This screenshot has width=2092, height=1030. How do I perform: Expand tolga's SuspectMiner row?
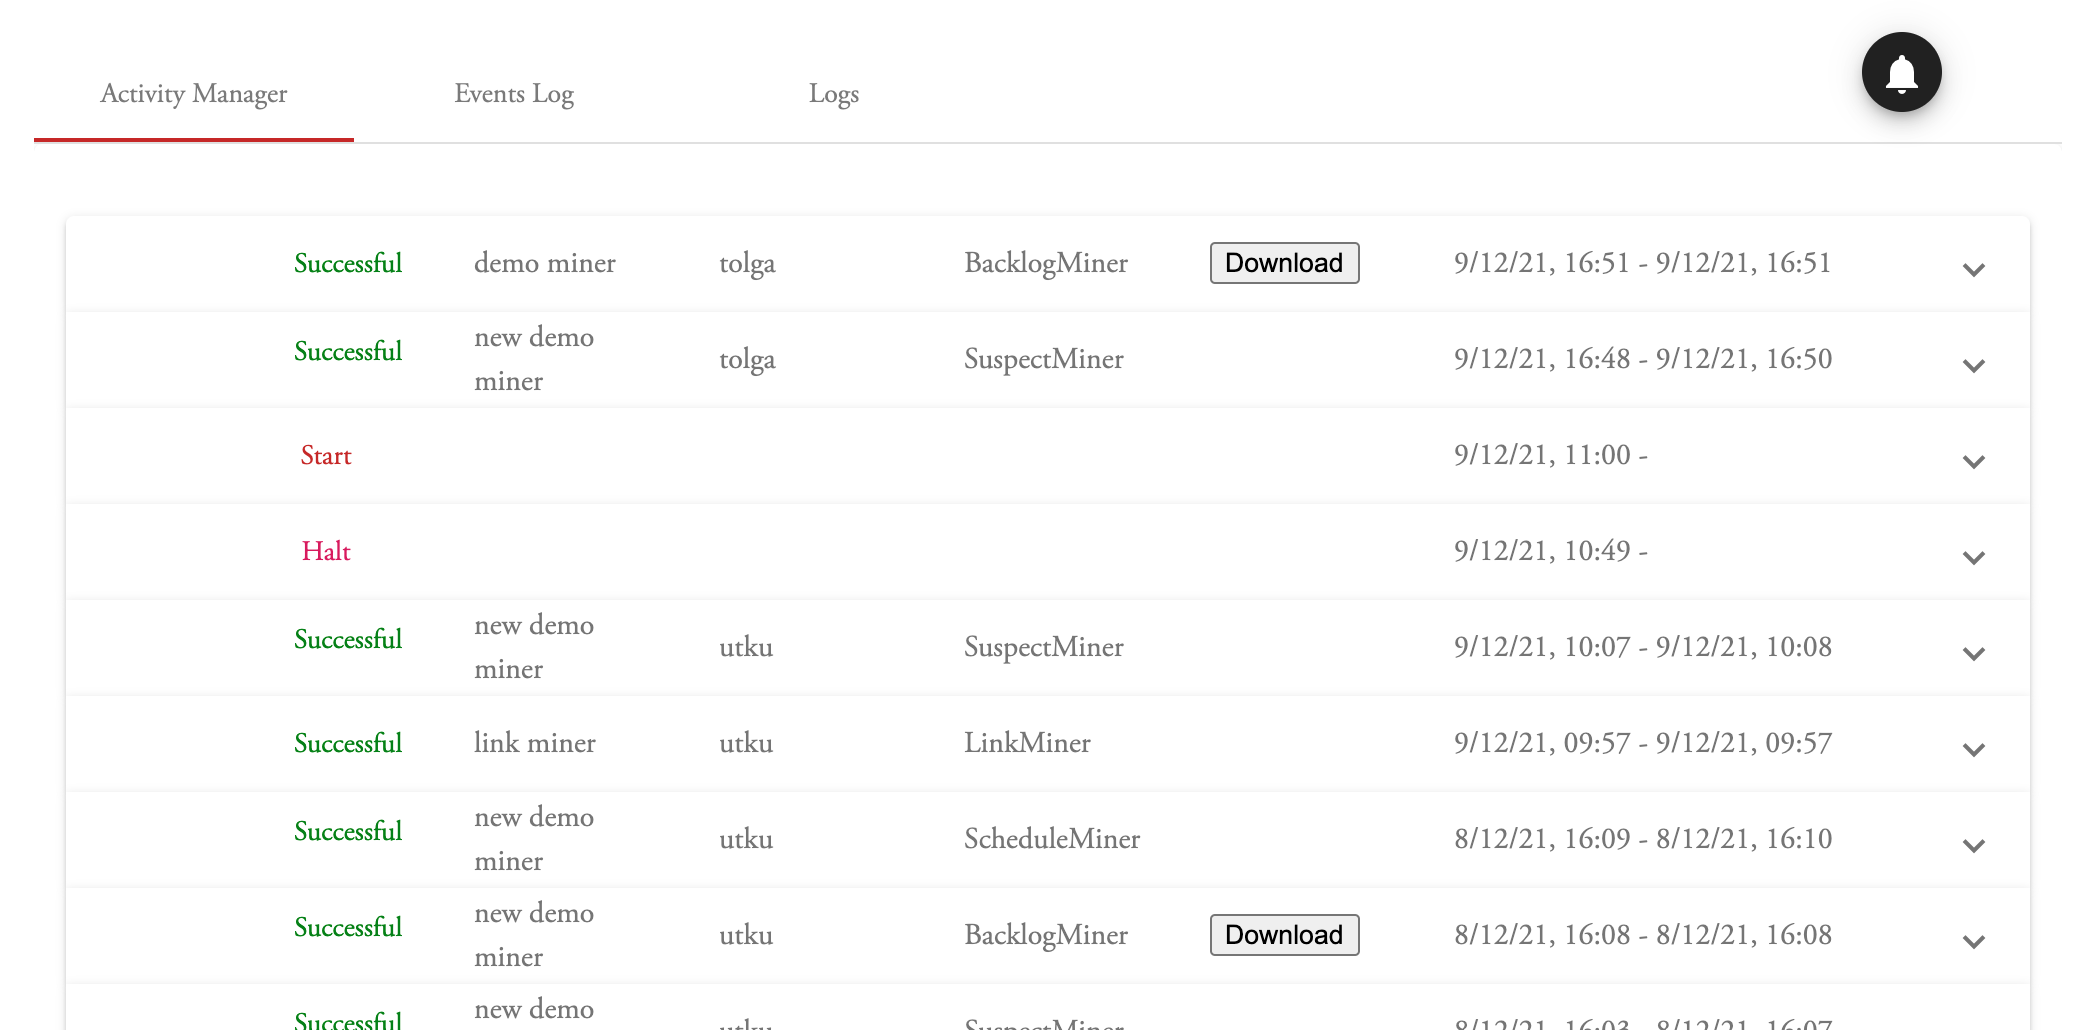tap(1973, 365)
